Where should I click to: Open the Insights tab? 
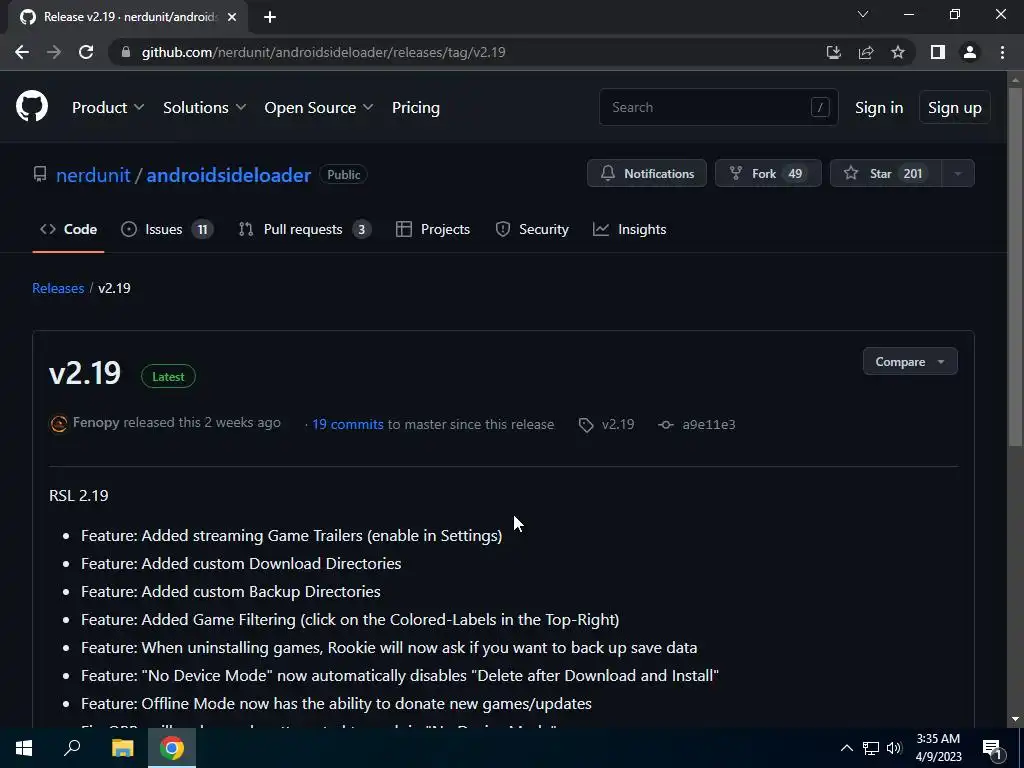tap(630, 229)
